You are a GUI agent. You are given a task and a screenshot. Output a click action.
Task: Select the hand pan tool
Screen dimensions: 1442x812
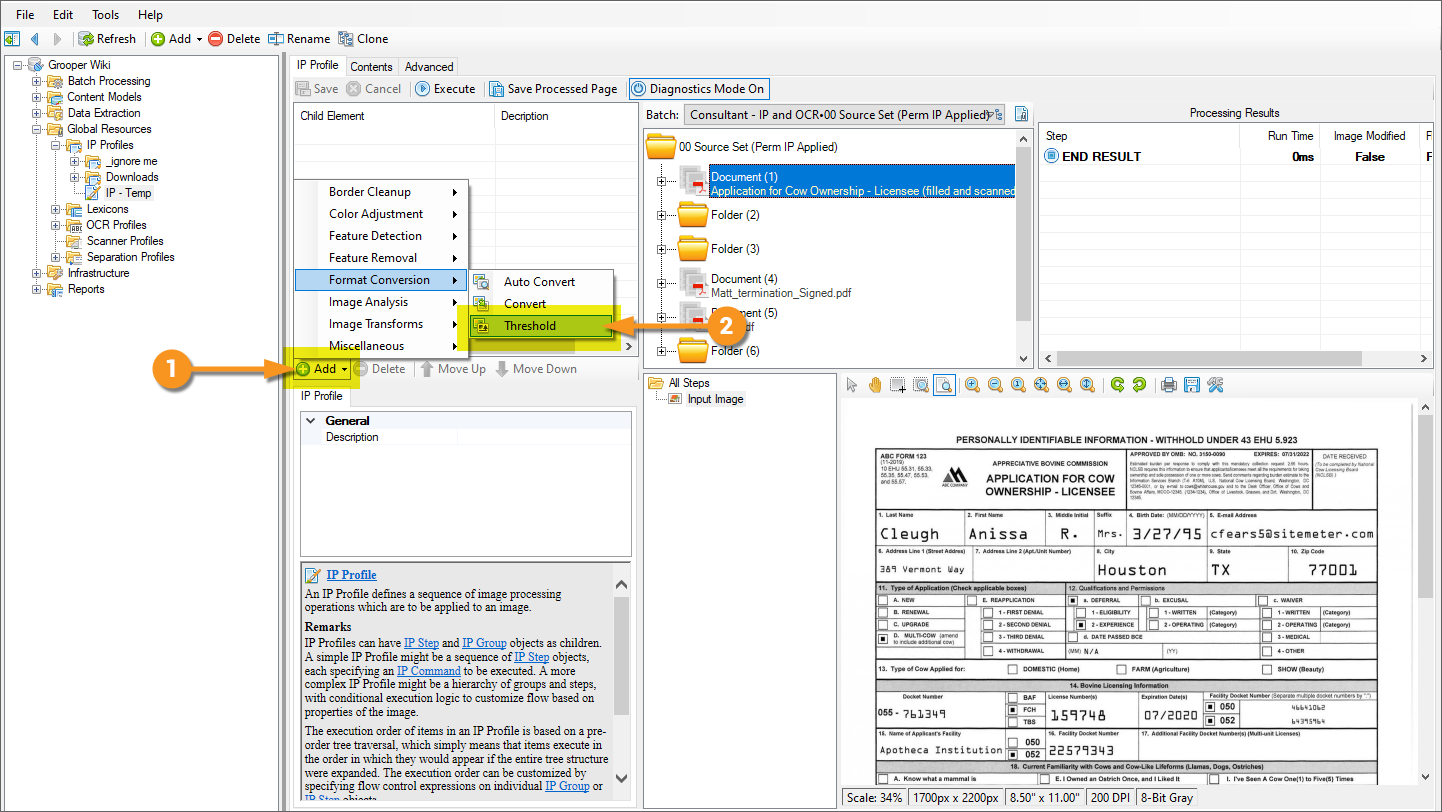[875, 385]
